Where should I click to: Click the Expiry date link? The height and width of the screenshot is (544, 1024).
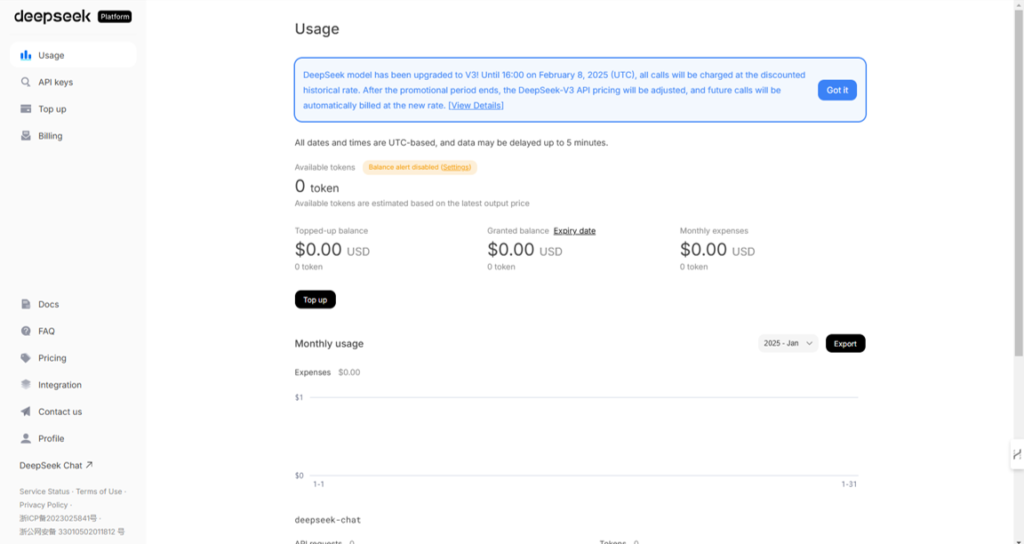pyautogui.click(x=574, y=231)
